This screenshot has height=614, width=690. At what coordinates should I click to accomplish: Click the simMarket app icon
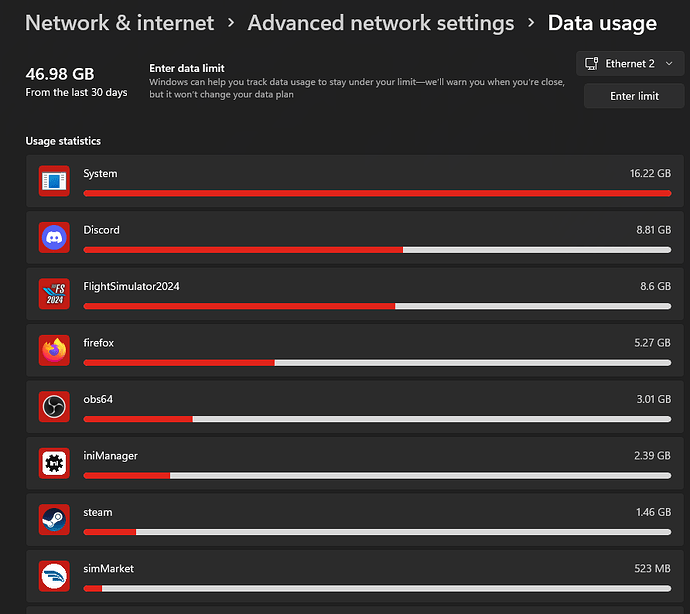point(54,575)
